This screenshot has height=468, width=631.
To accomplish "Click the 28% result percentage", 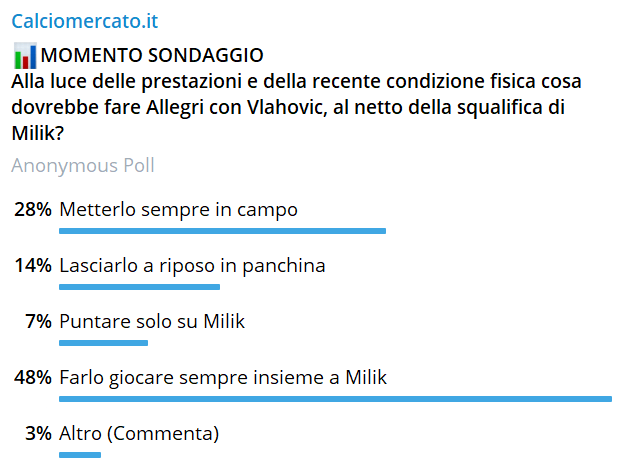I will pyautogui.click(x=33, y=210).
